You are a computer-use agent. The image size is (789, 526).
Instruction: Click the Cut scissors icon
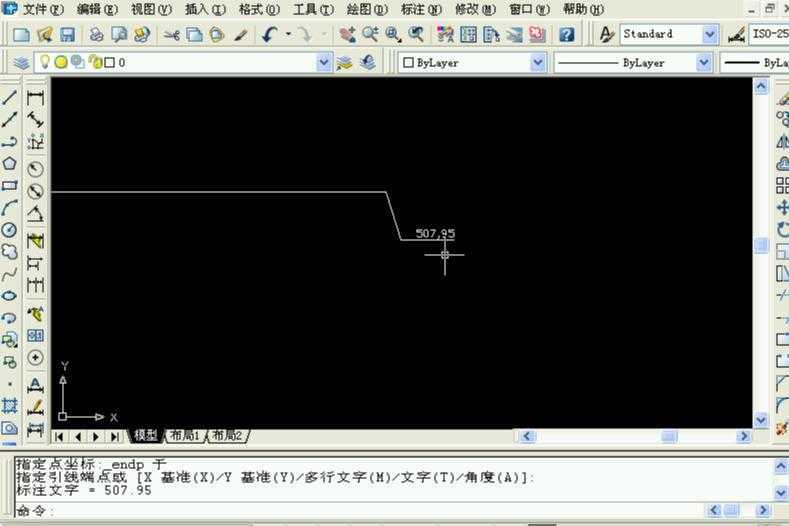click(x=172, y=35)
